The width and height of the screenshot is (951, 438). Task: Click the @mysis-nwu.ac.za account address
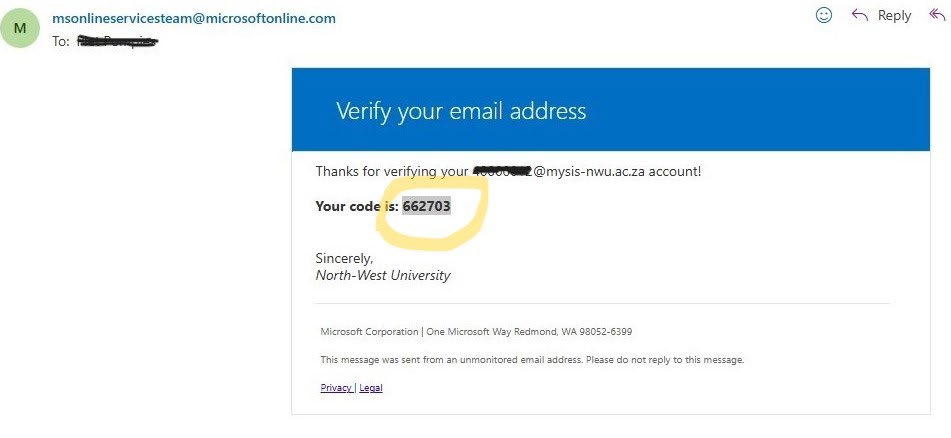[x=559, y=172]
